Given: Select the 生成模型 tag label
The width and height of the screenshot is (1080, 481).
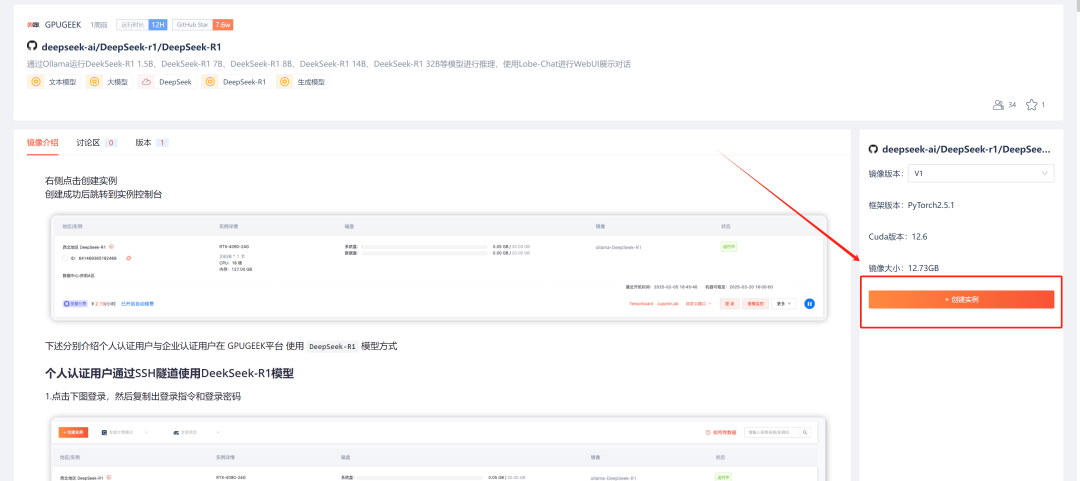Looking at the screenshot, I should click(x=311, y=82).
